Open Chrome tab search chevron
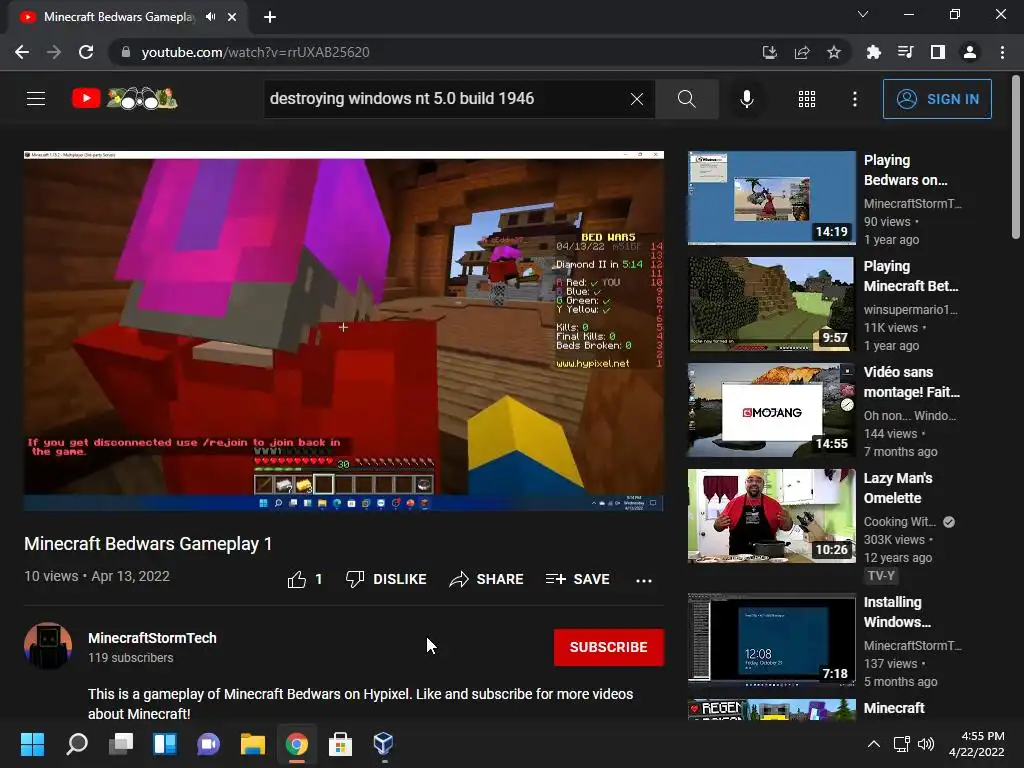1024x768 pixels. point(863,14)
